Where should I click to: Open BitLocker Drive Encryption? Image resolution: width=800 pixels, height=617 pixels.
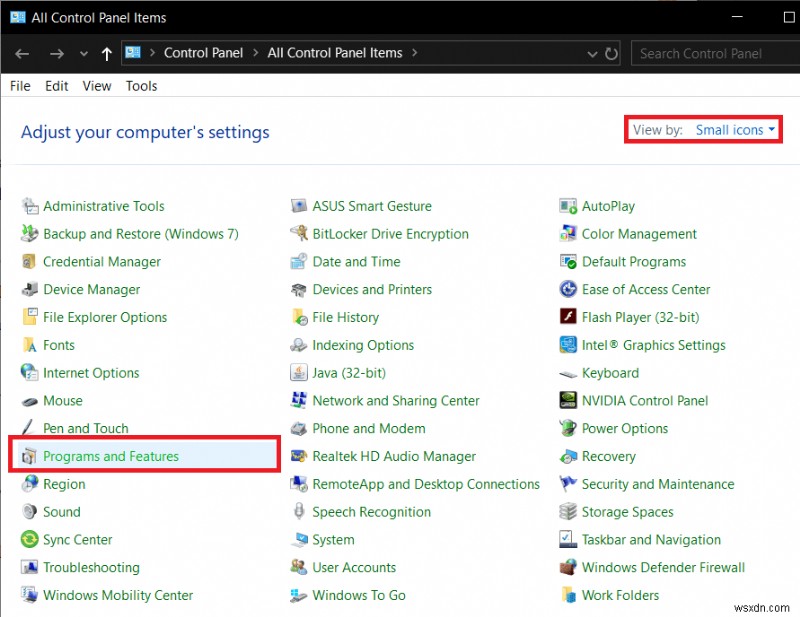(391, 233)
